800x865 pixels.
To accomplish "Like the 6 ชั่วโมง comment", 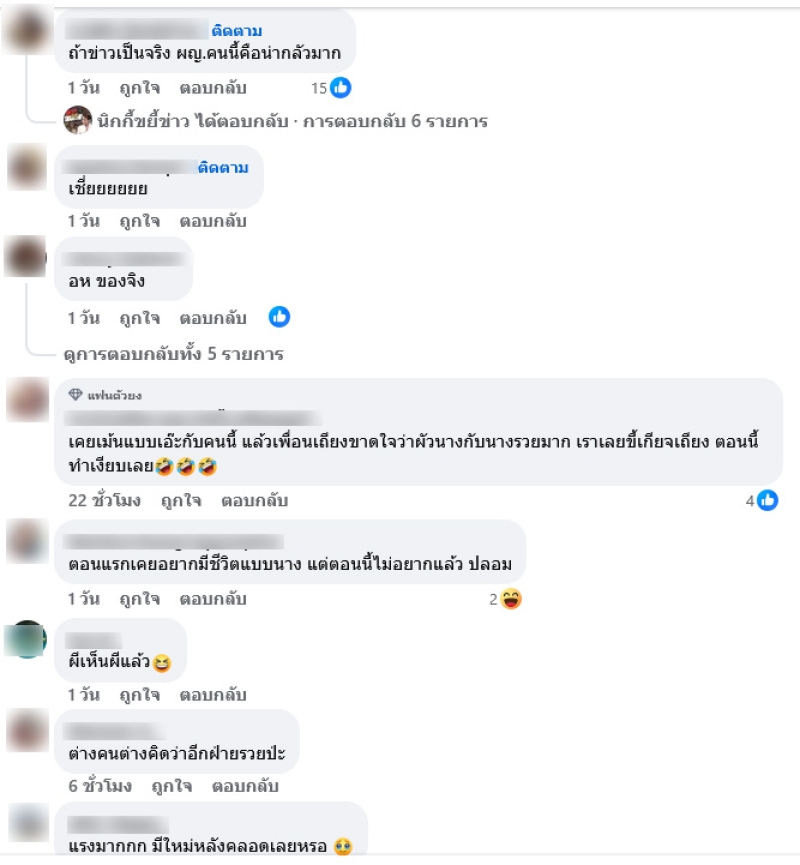I will [x=172, y=786].
